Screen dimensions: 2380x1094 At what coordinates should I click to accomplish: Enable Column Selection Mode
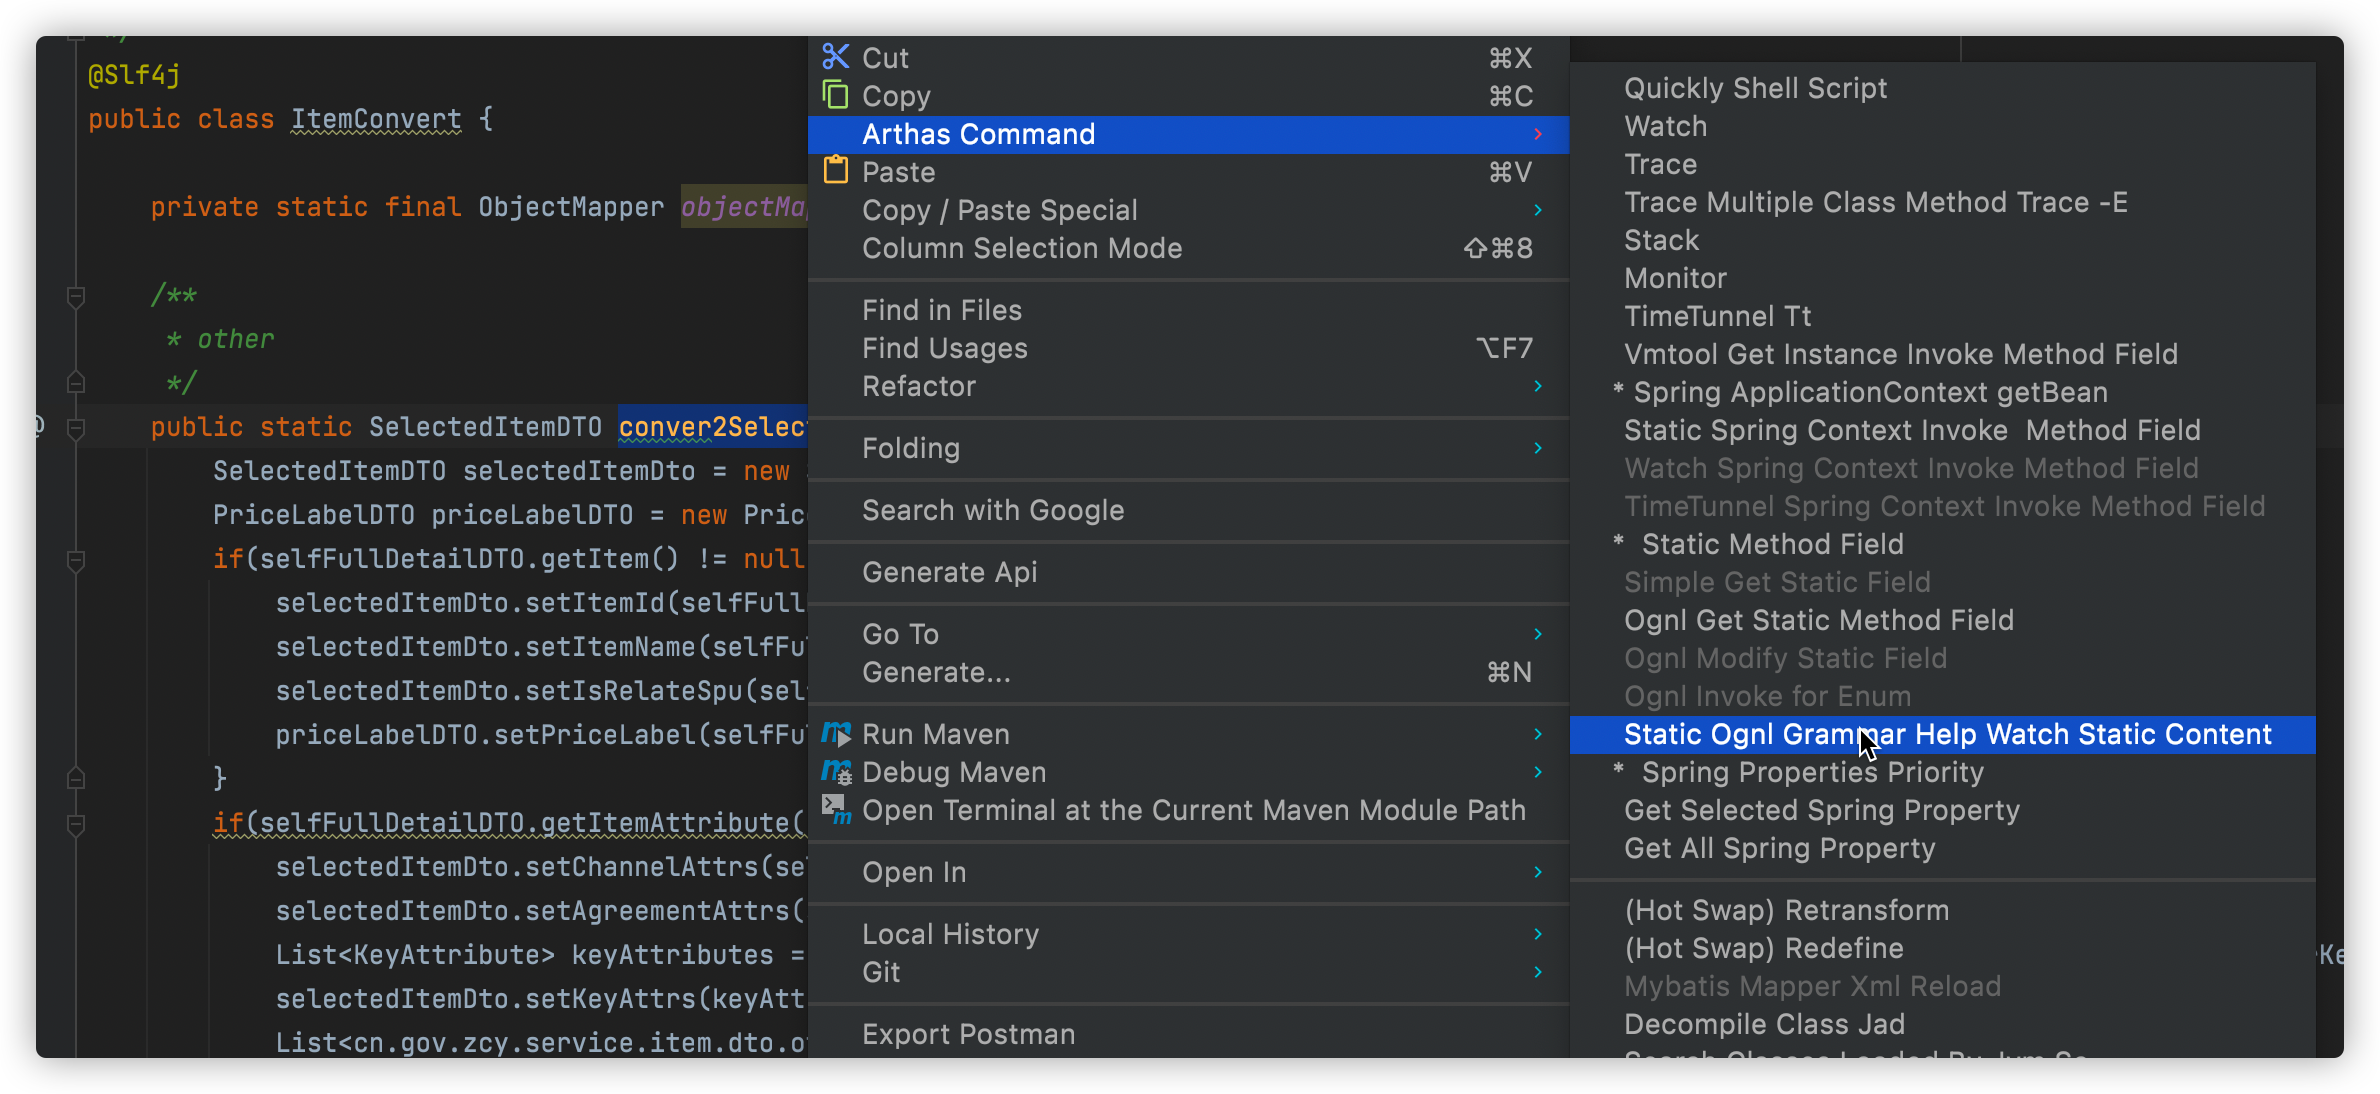(x=1188, y=248)
